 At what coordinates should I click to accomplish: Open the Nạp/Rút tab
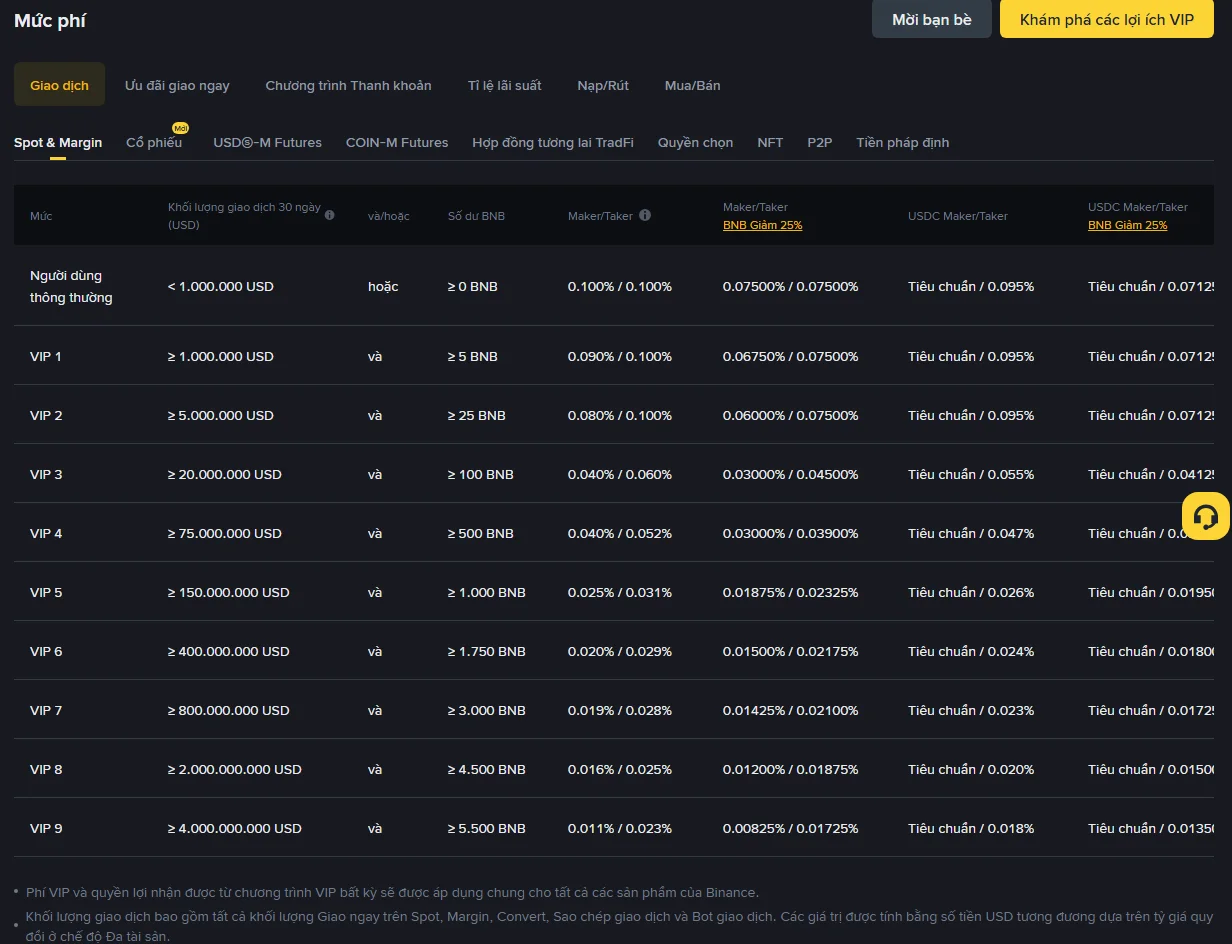click(603, 85)
